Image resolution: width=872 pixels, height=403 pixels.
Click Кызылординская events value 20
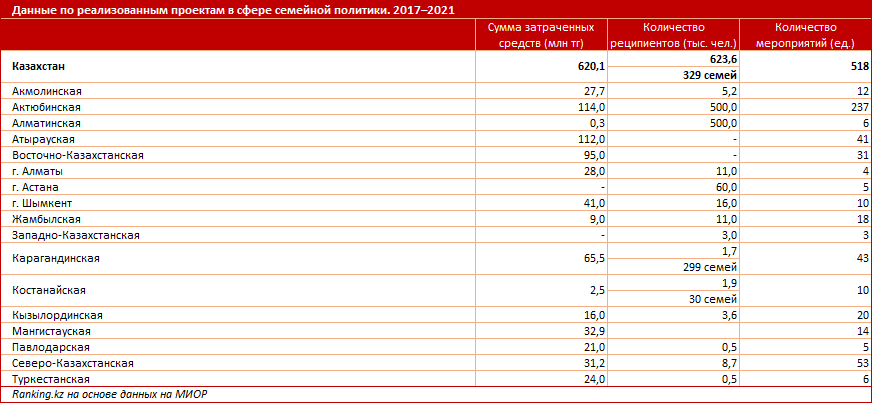[864, 315]
